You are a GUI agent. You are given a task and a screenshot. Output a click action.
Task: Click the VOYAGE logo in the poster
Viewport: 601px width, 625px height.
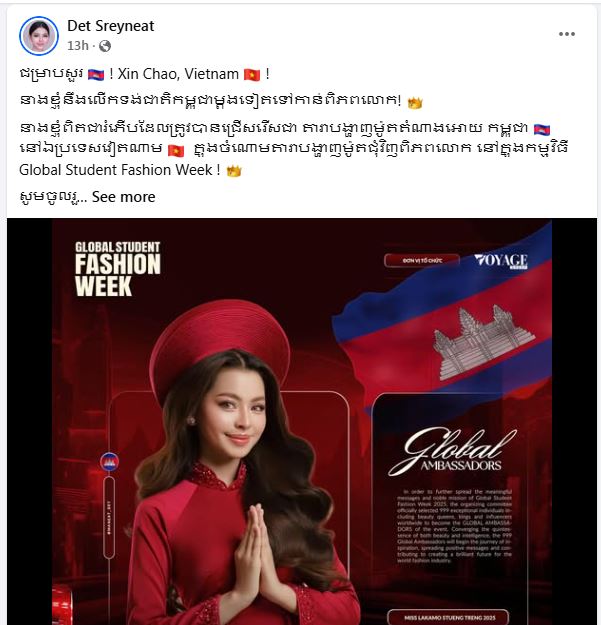coord(501,261)
